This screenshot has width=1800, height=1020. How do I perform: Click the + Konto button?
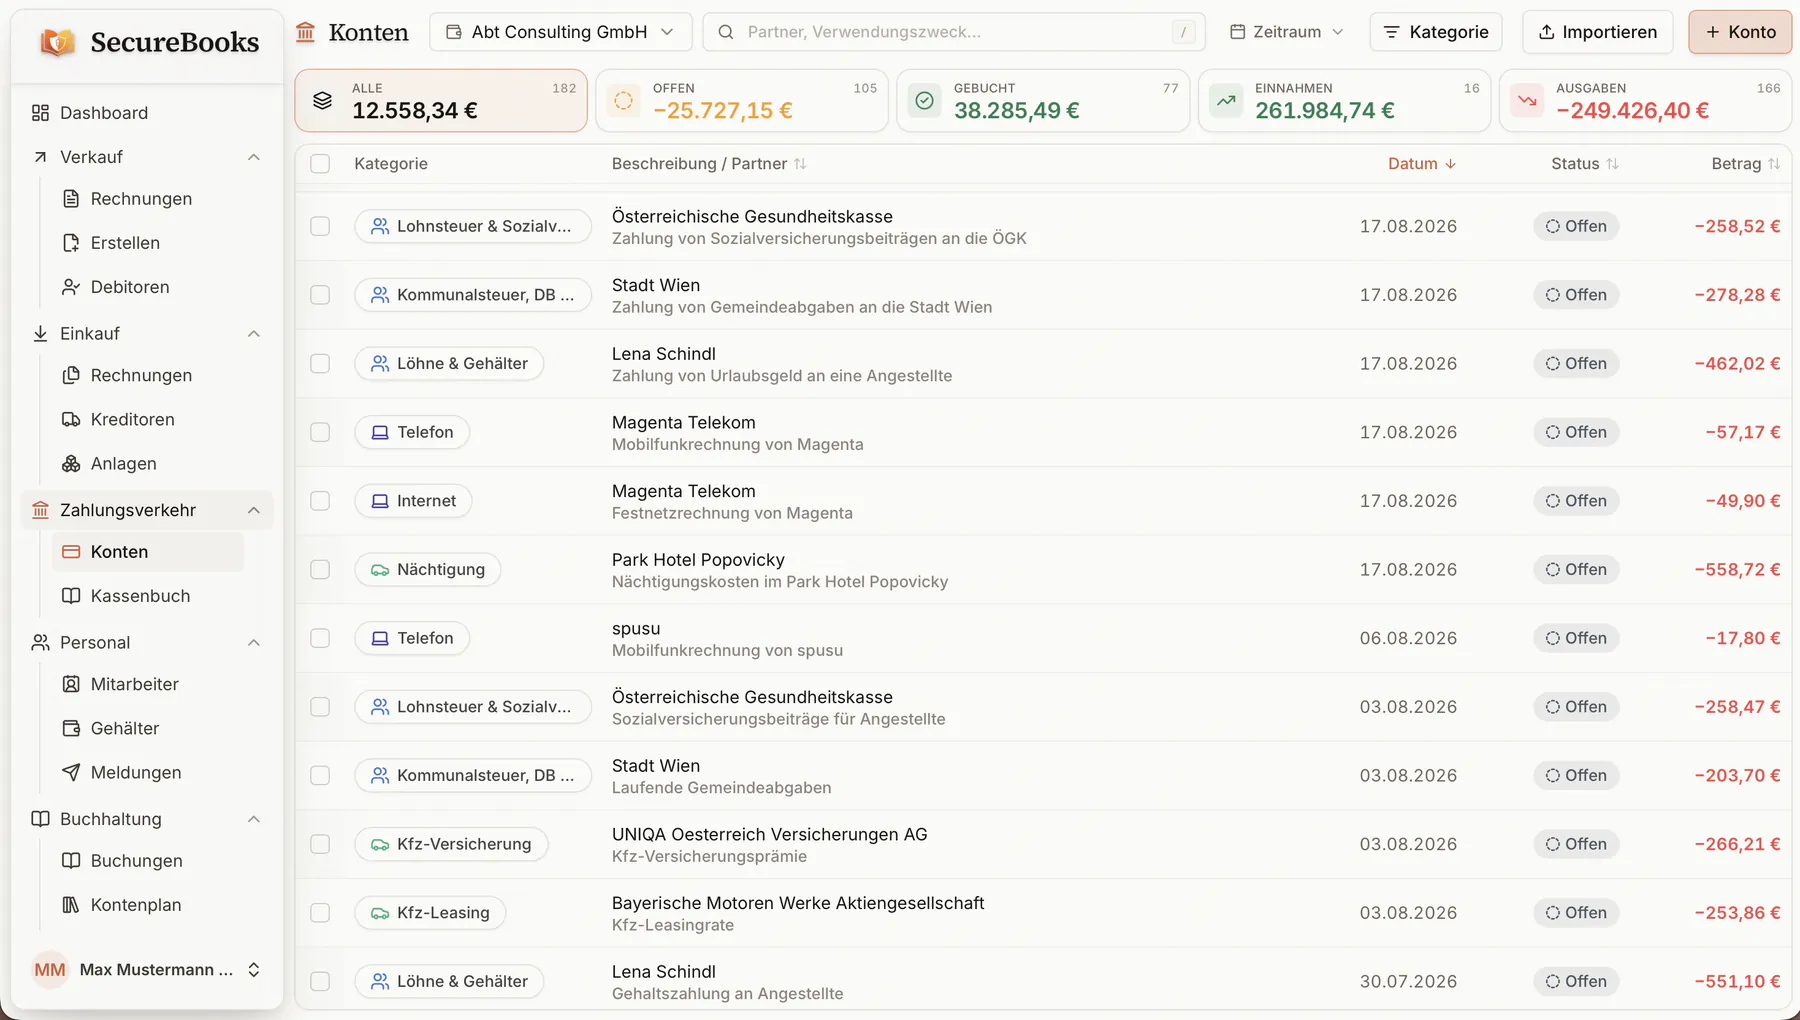[1740, 32]
